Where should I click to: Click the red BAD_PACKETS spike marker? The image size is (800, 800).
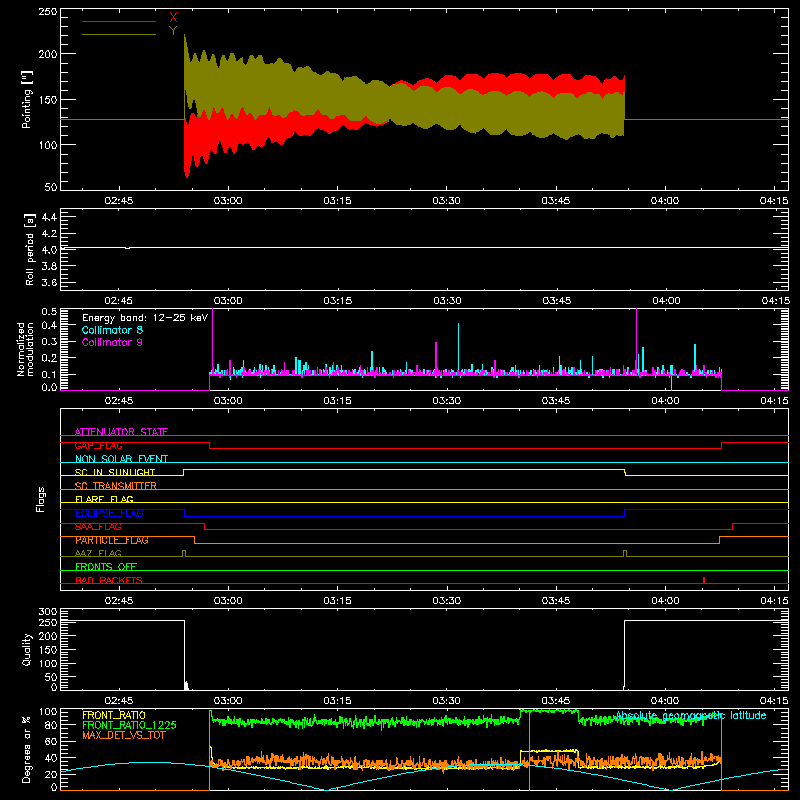pos(704,580)
